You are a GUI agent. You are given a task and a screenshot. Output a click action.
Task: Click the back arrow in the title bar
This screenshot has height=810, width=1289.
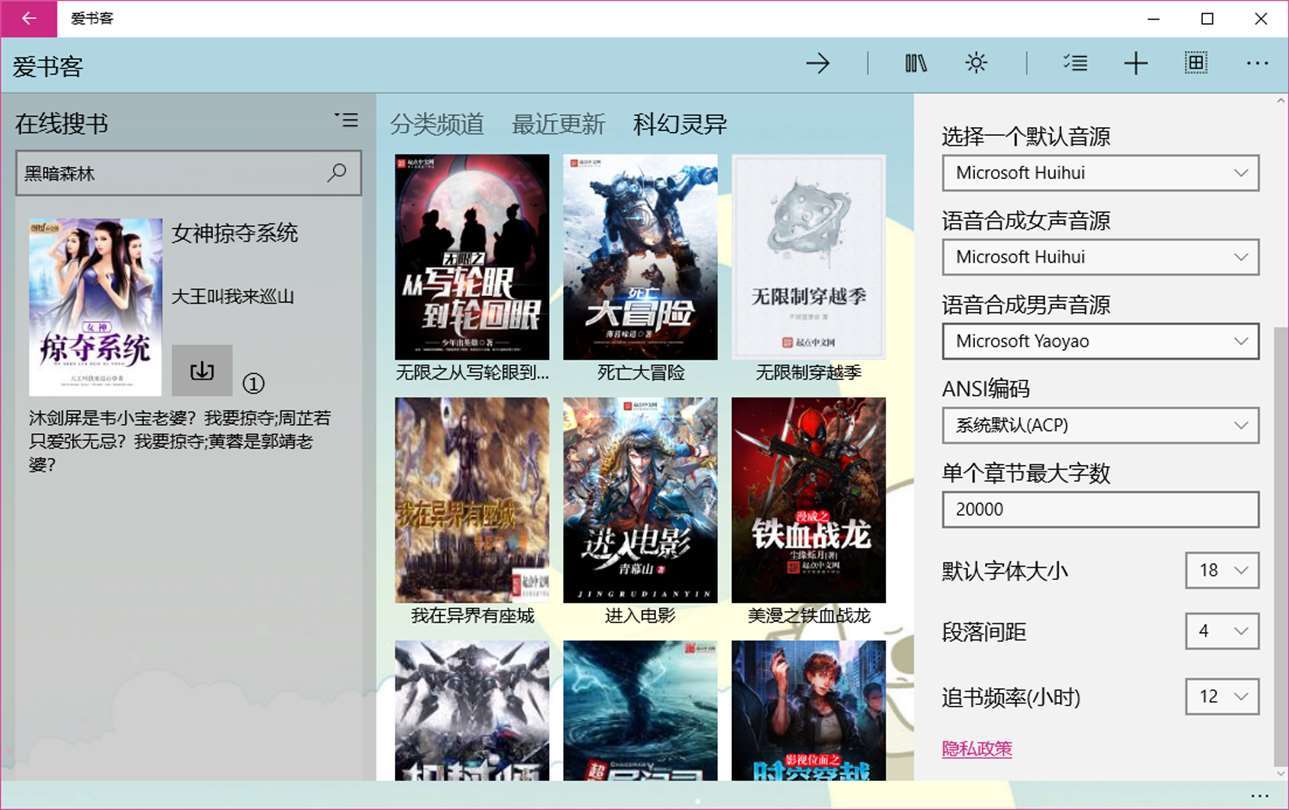[x=28, y=19]
